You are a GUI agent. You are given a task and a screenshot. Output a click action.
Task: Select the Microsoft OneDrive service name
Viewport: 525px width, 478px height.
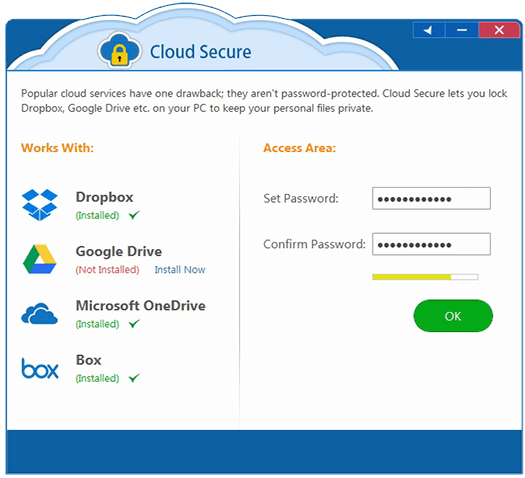(141, 305)
